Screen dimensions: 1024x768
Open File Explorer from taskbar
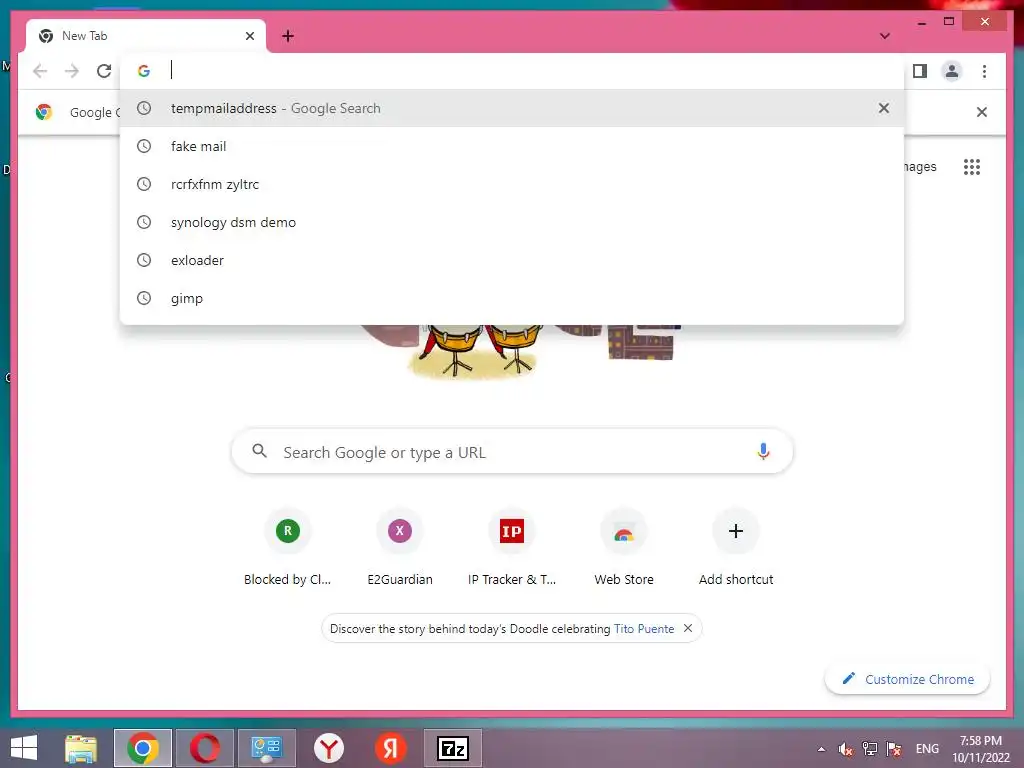tap(81, 748)
